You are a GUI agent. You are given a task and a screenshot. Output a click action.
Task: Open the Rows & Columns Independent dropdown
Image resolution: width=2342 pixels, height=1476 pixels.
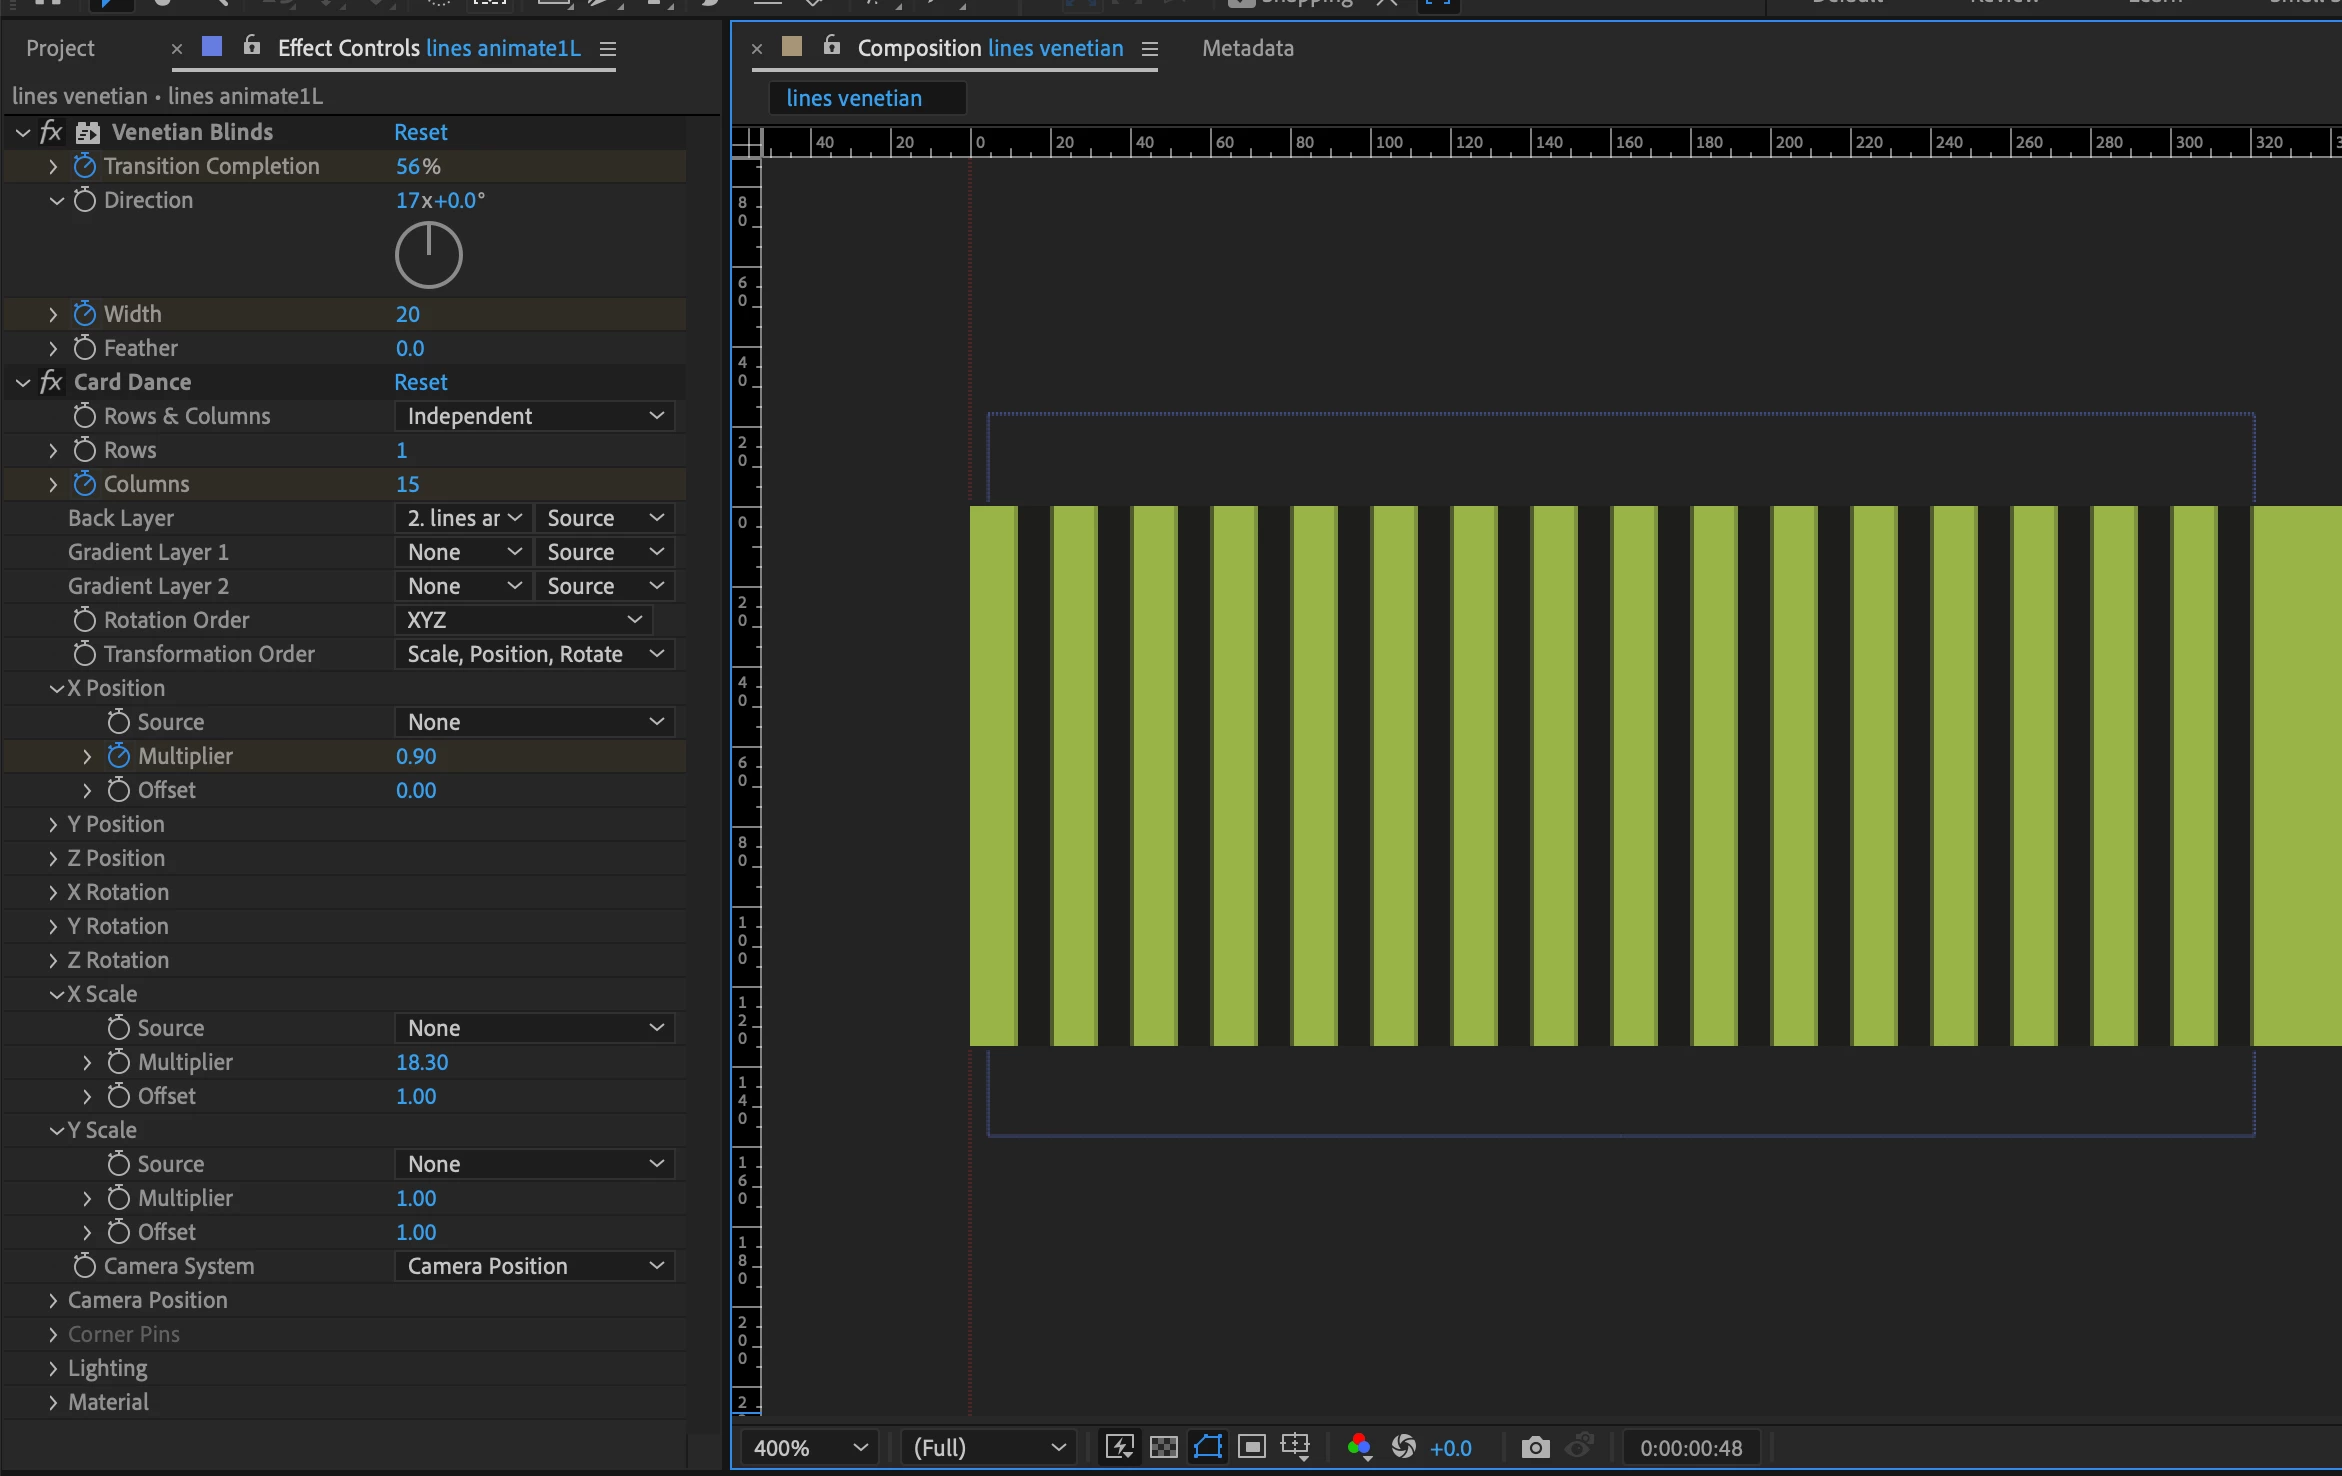[x=534, y=416]
